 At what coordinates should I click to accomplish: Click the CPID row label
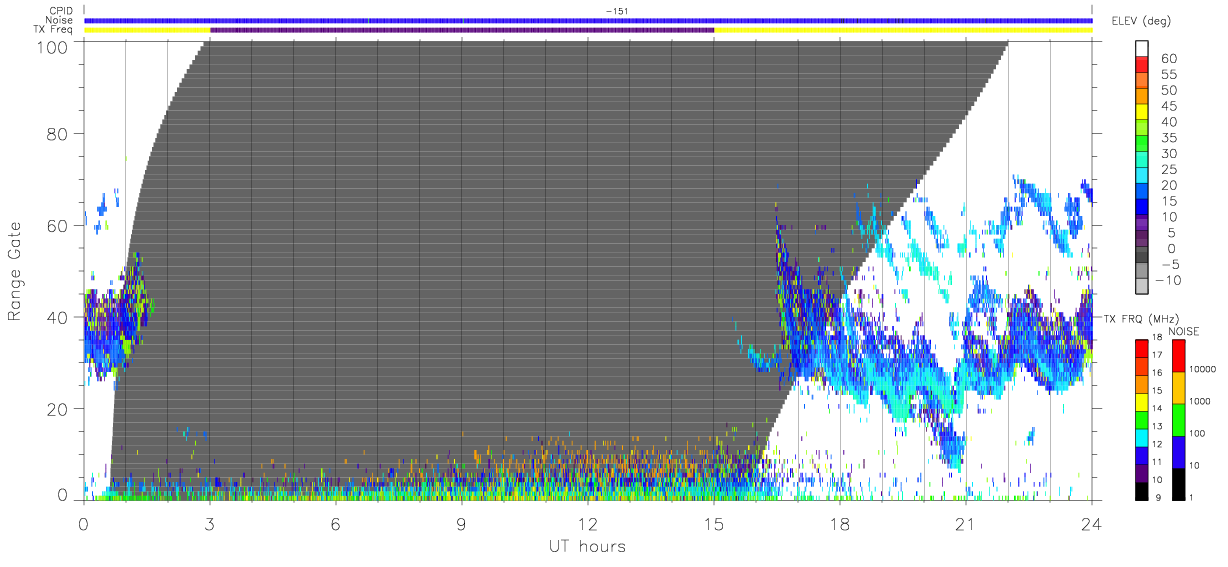click(x=62, y=11)
